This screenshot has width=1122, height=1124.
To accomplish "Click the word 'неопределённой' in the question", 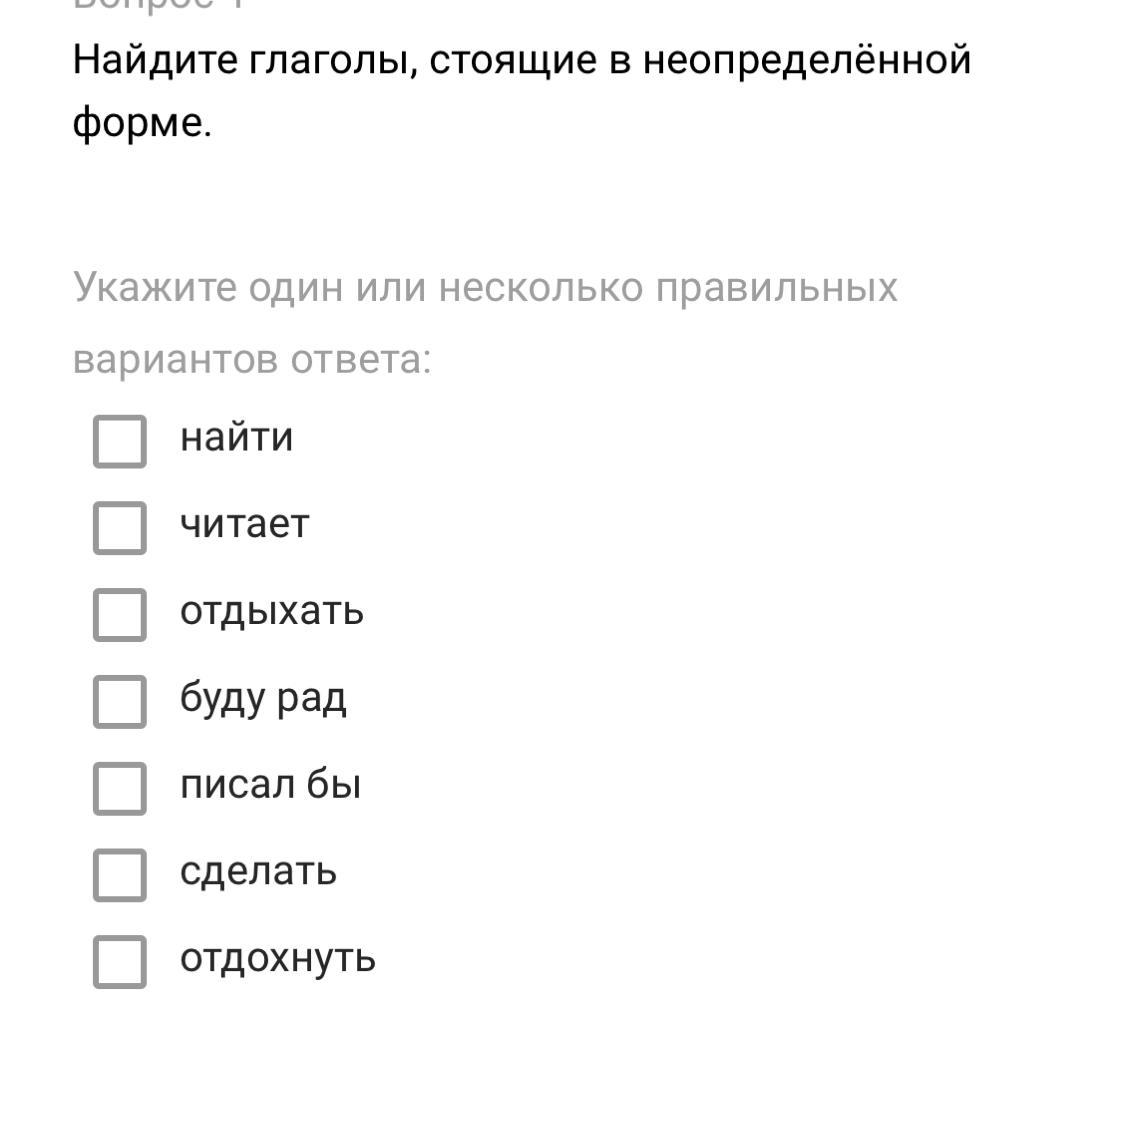I will click(x=806, y=60).
